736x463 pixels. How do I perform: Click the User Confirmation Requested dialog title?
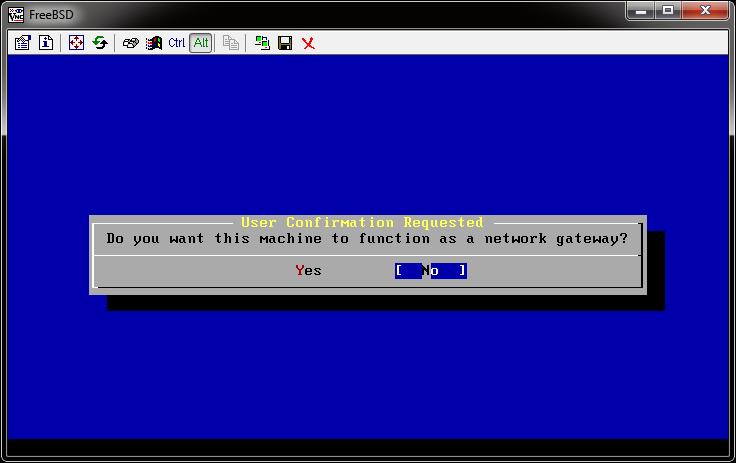(x=362, y=222)
